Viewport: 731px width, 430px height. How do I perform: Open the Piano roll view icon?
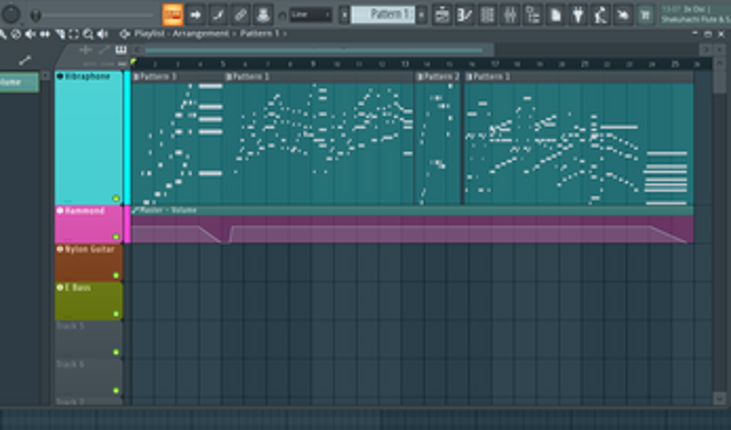(x=464, y=15)
